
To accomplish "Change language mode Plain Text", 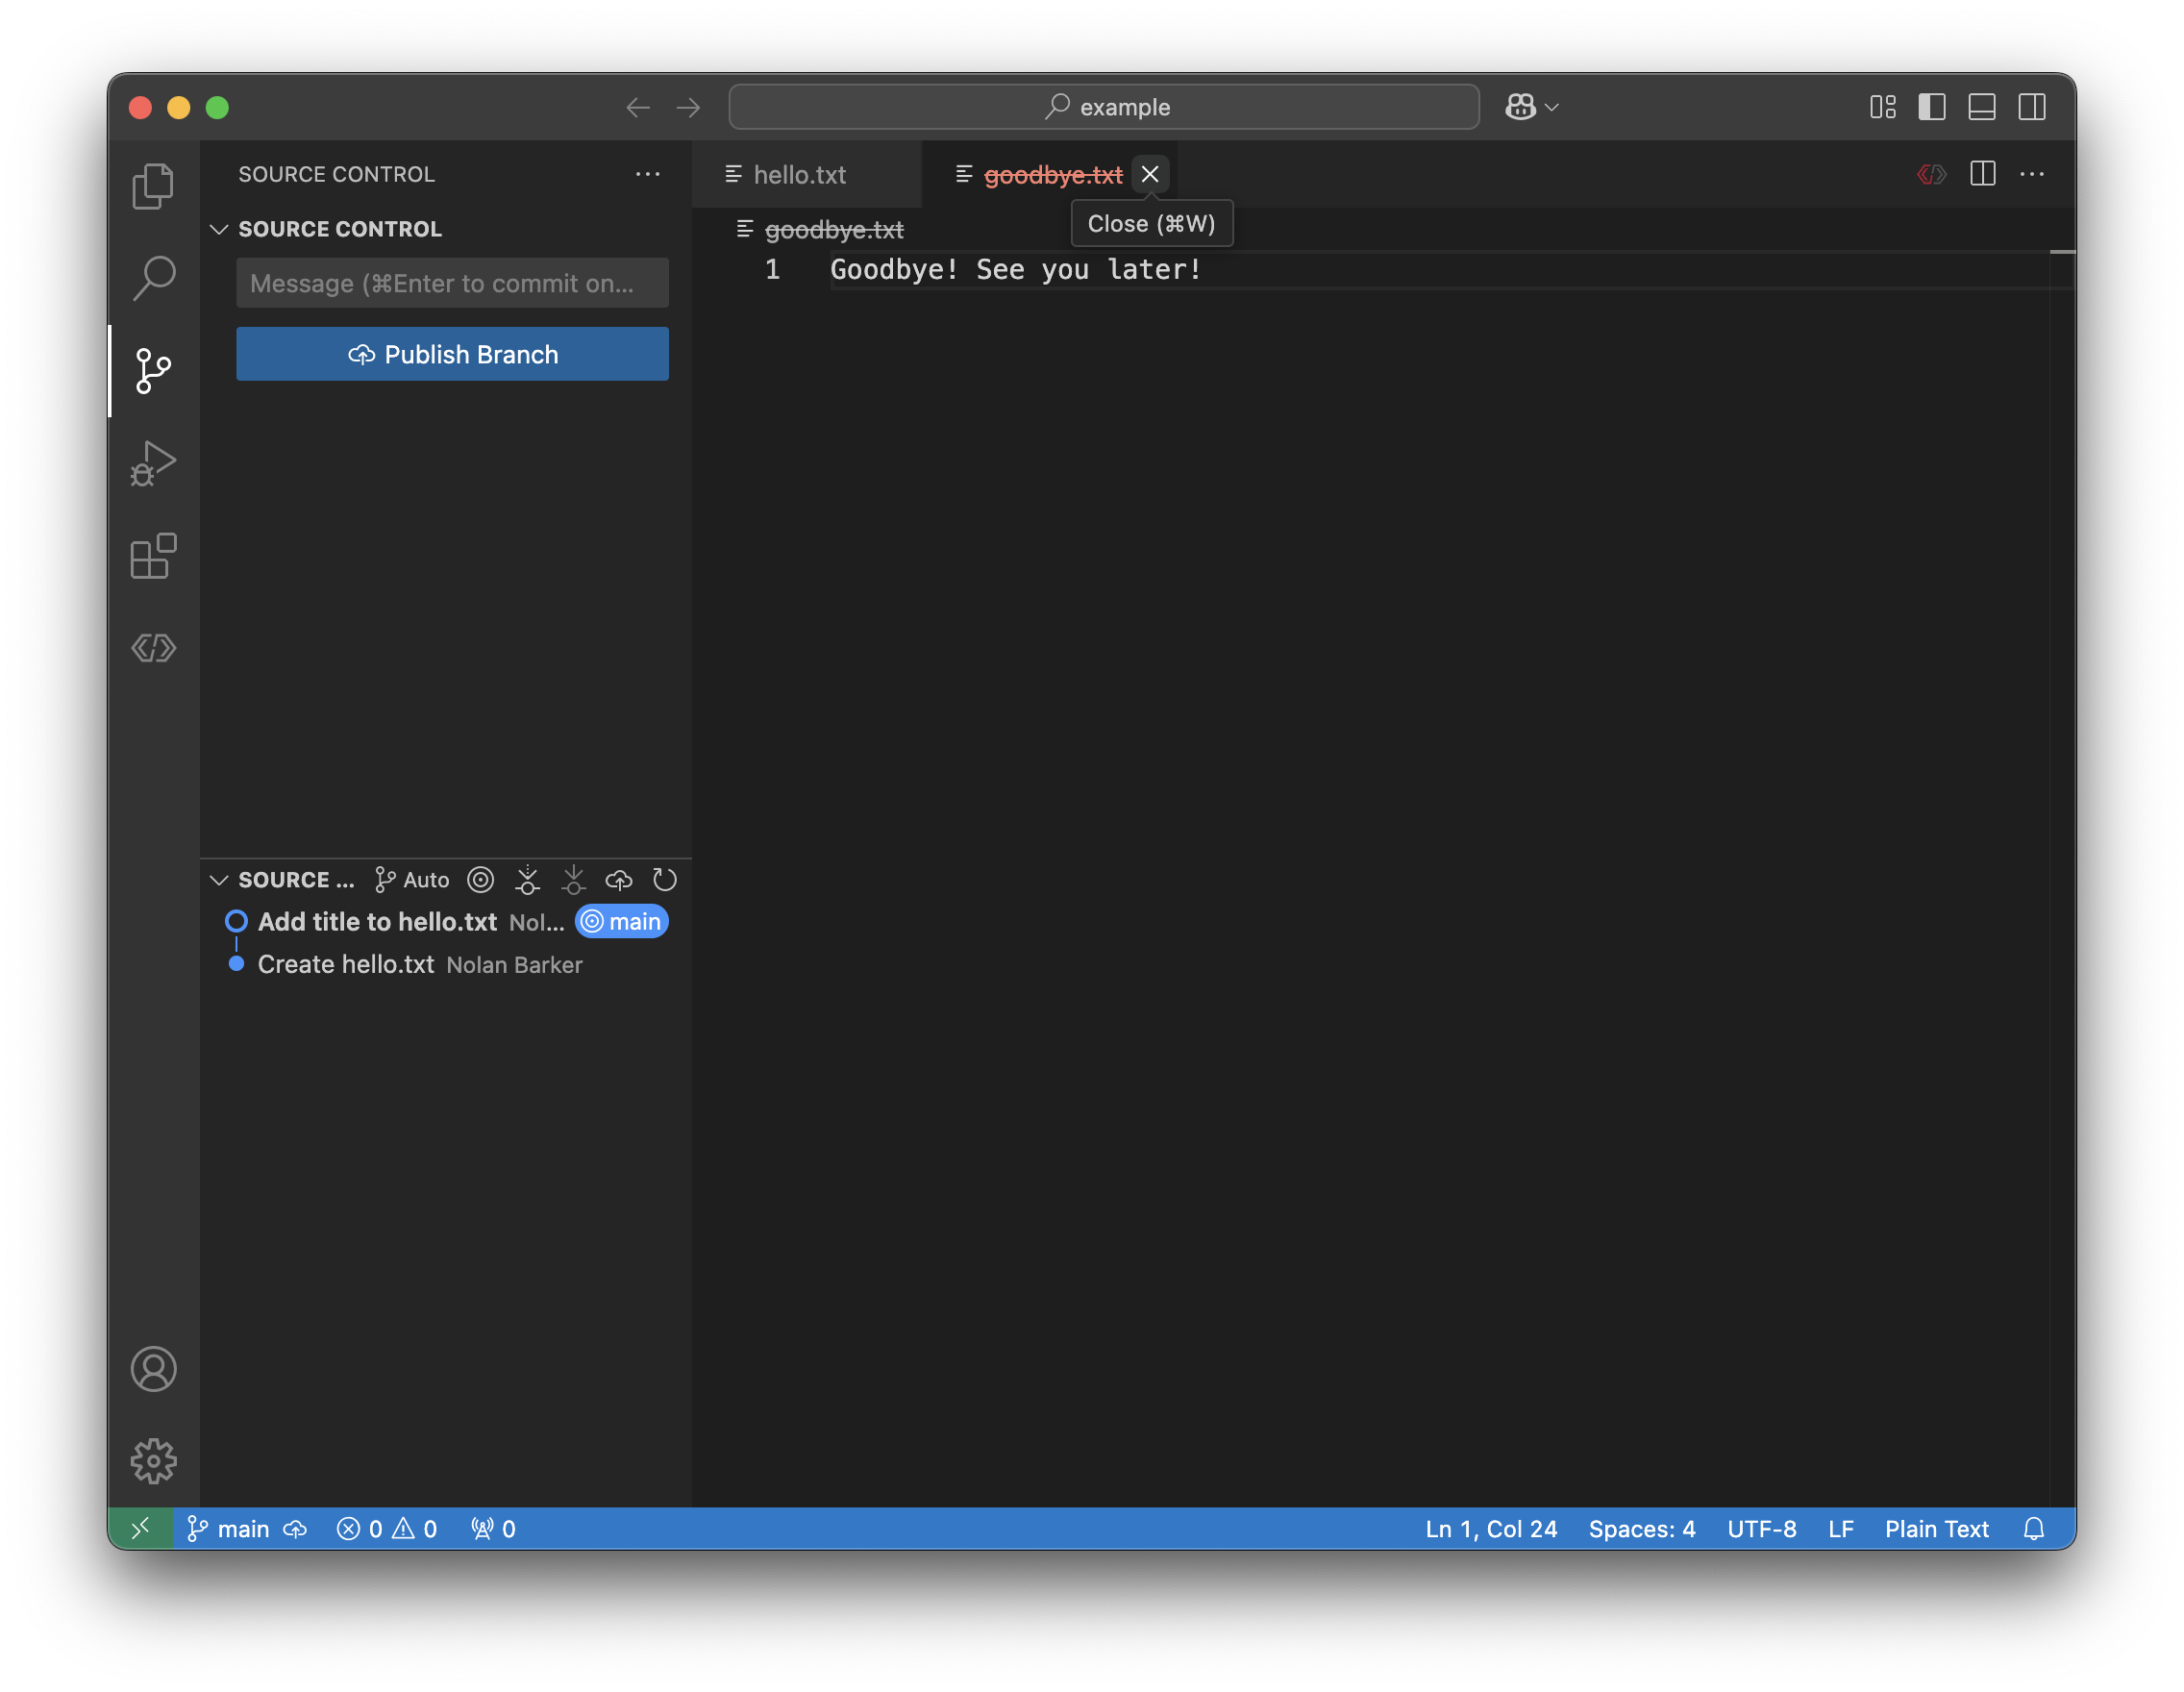I will pos(1937,1529).
